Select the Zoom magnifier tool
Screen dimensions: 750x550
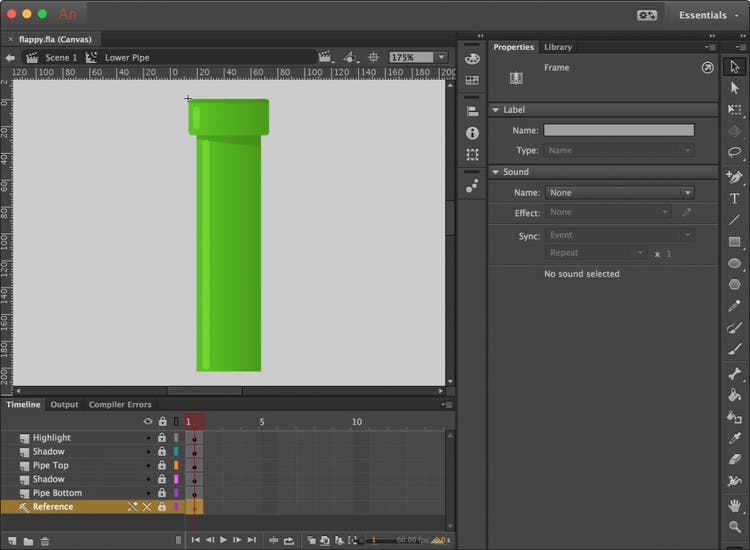[735, 526]
